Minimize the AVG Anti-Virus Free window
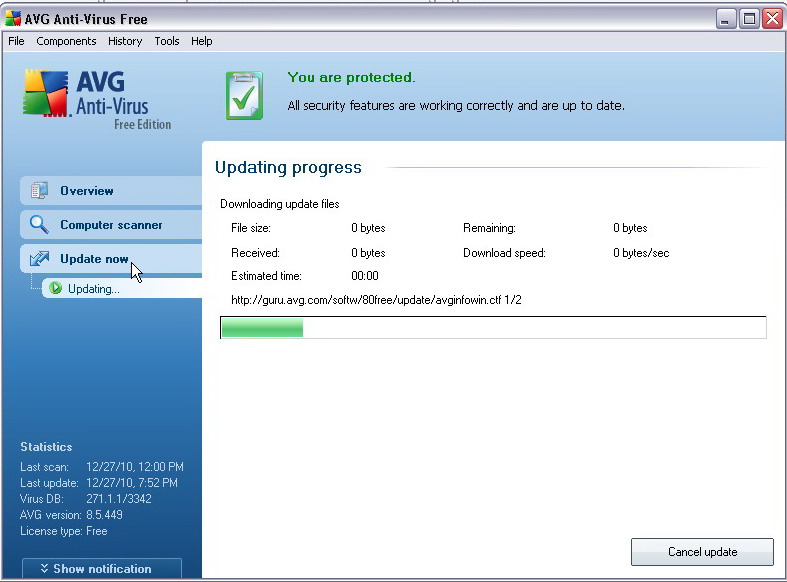787x582 pixels. click(x=725, y=19)
